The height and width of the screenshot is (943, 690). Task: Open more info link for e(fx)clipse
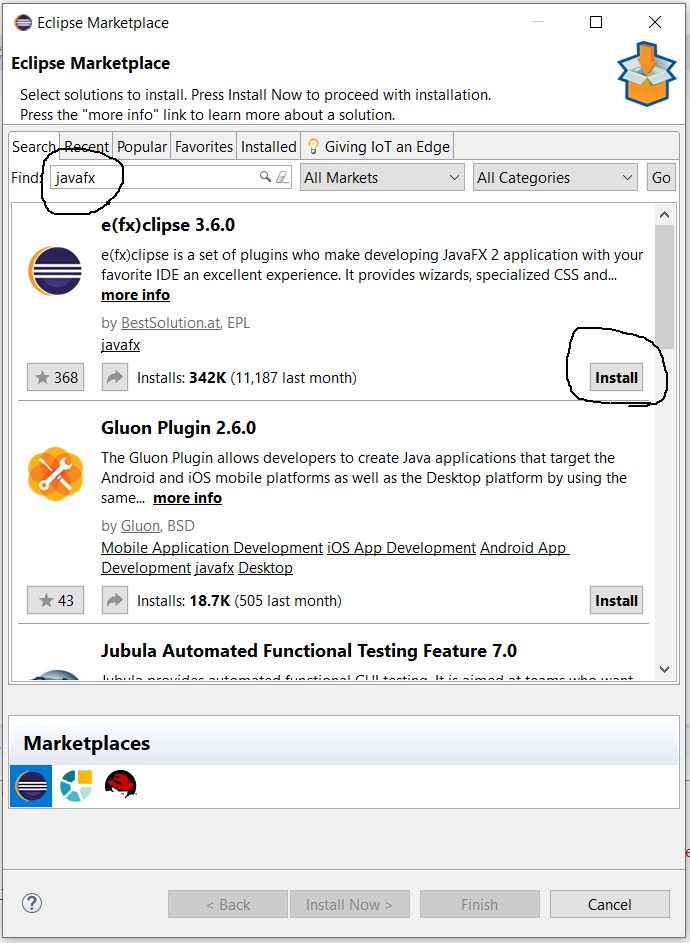click(x=135, y=295)
